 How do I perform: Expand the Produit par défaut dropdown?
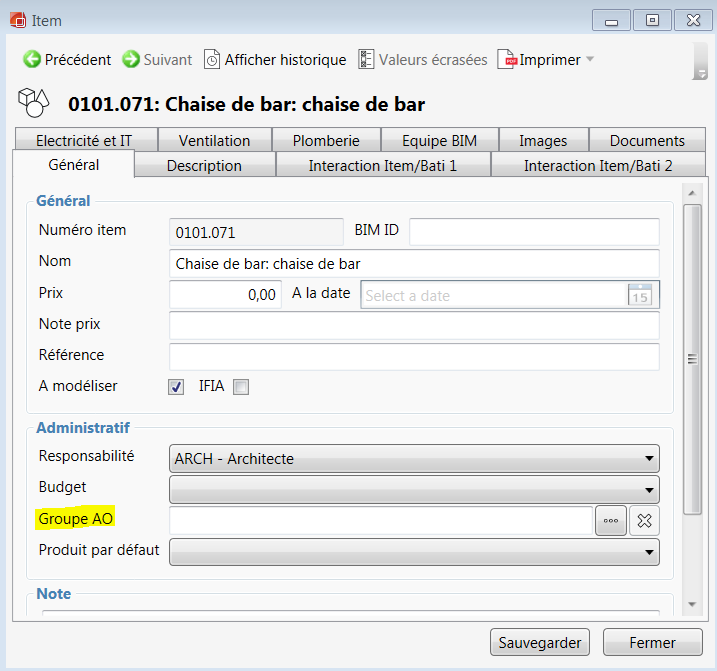point(650,552)
